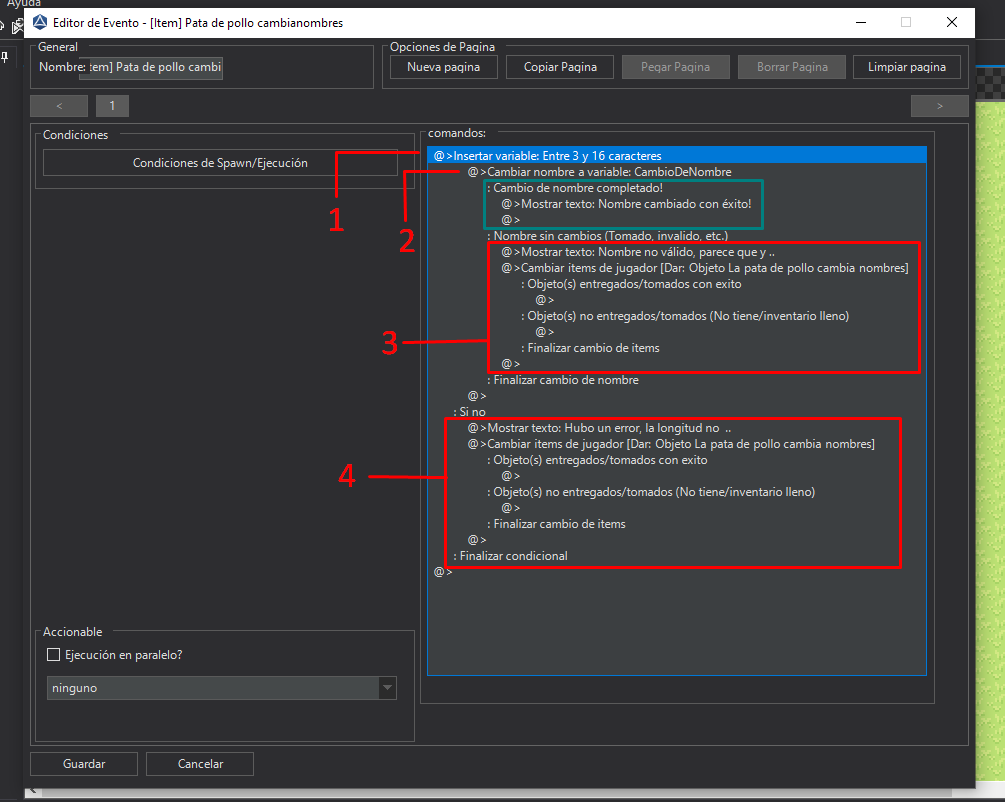Select empty @> line below Finalizar condicional
The image size is (1005, 802).
point(443,572)
